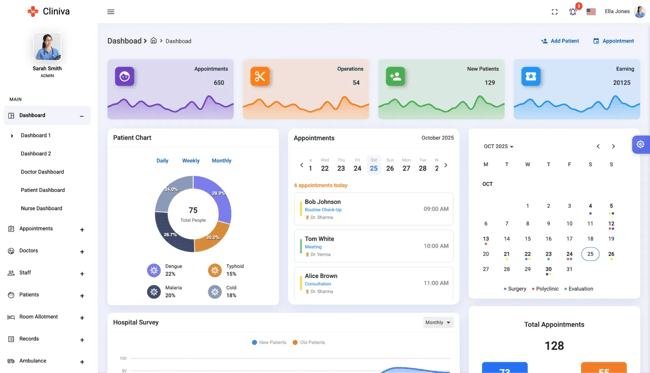
Task: Click the Dengue legend icon
Action: coord(154,270)
